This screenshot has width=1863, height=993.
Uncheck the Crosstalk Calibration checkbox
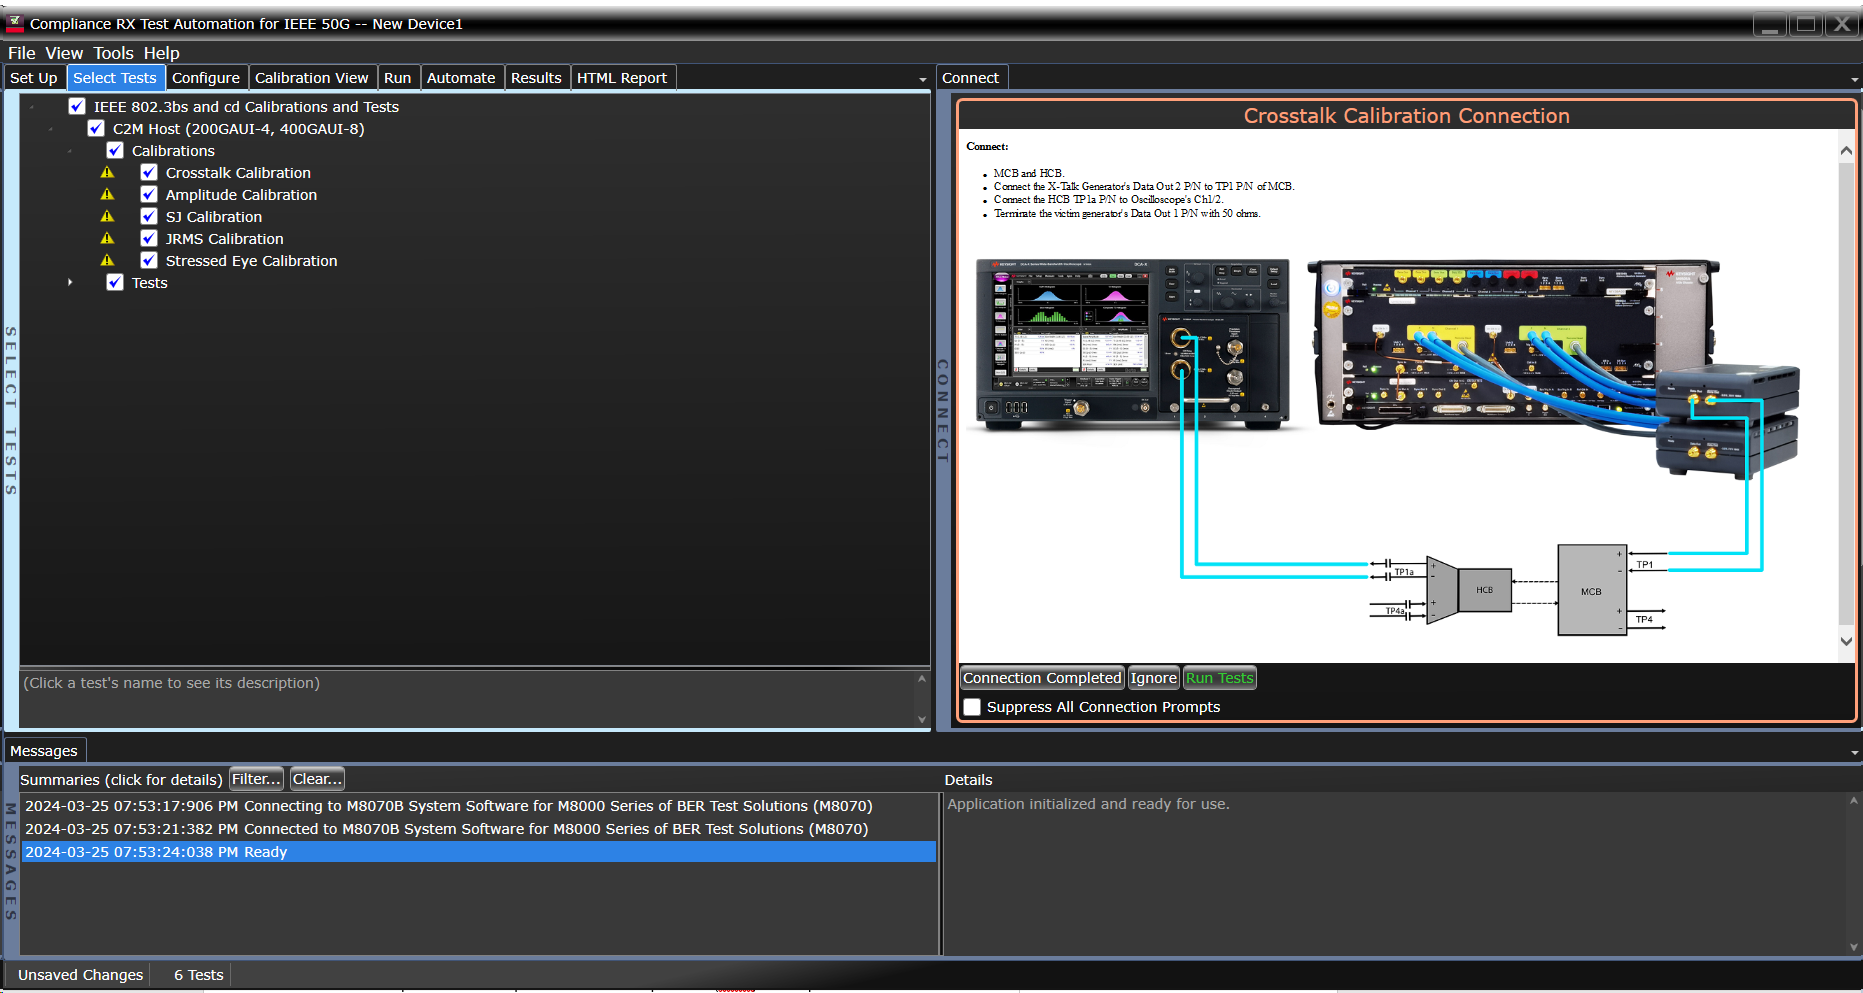point(149,173)
